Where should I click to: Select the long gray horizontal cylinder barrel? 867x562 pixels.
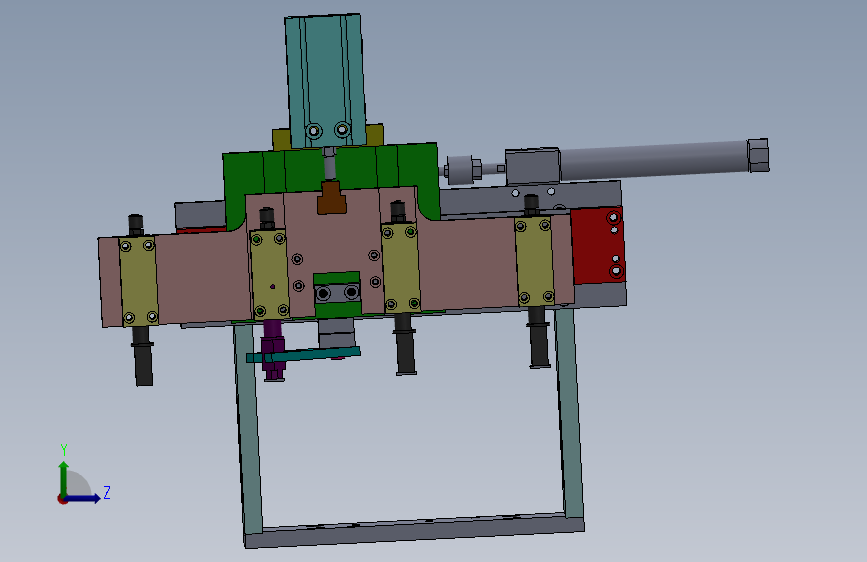[x=652, y=160]
